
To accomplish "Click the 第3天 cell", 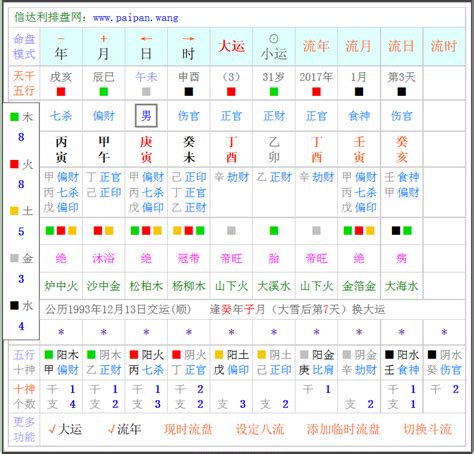I will (402, 77).
